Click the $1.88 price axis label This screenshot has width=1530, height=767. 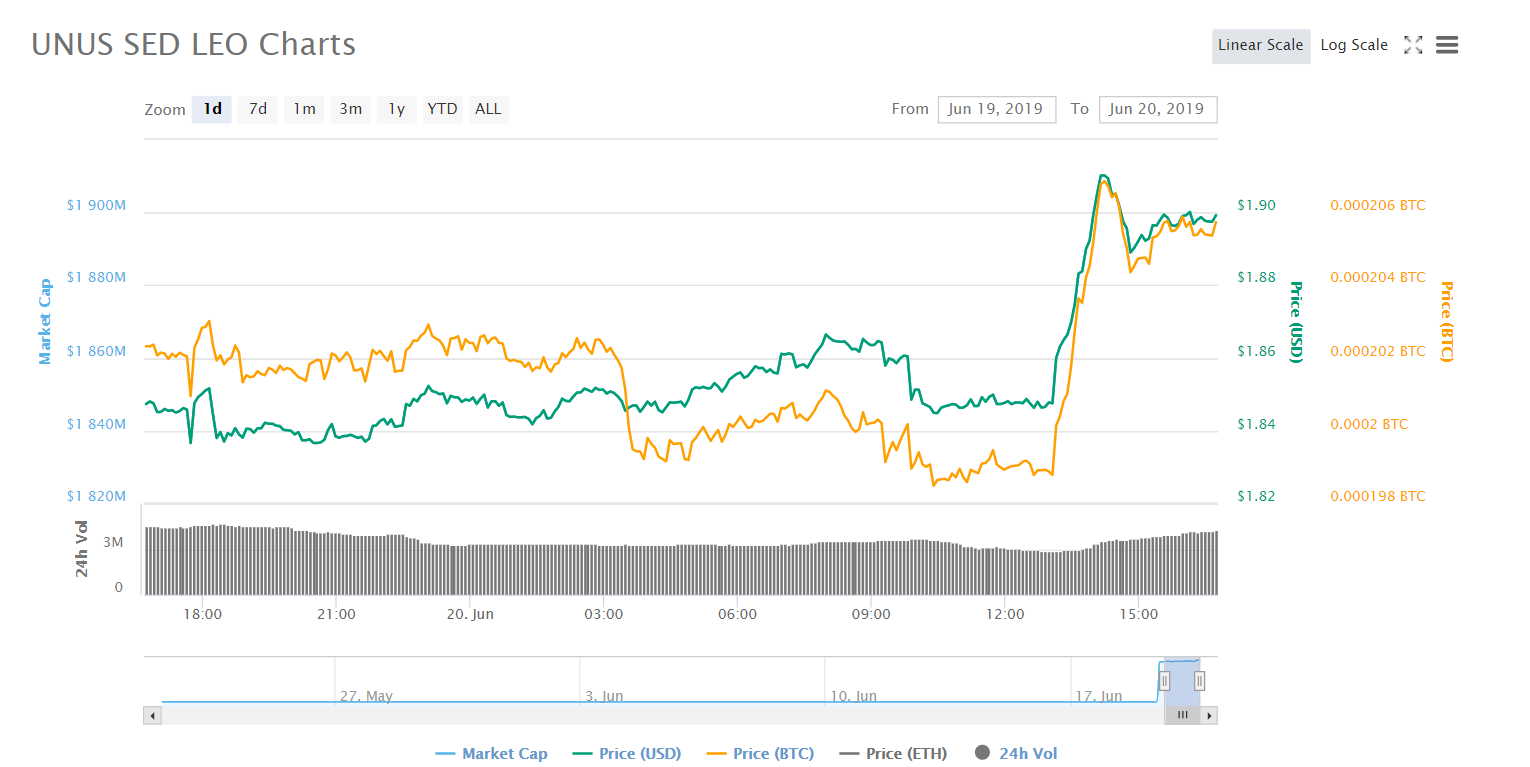pos(1256,277)
